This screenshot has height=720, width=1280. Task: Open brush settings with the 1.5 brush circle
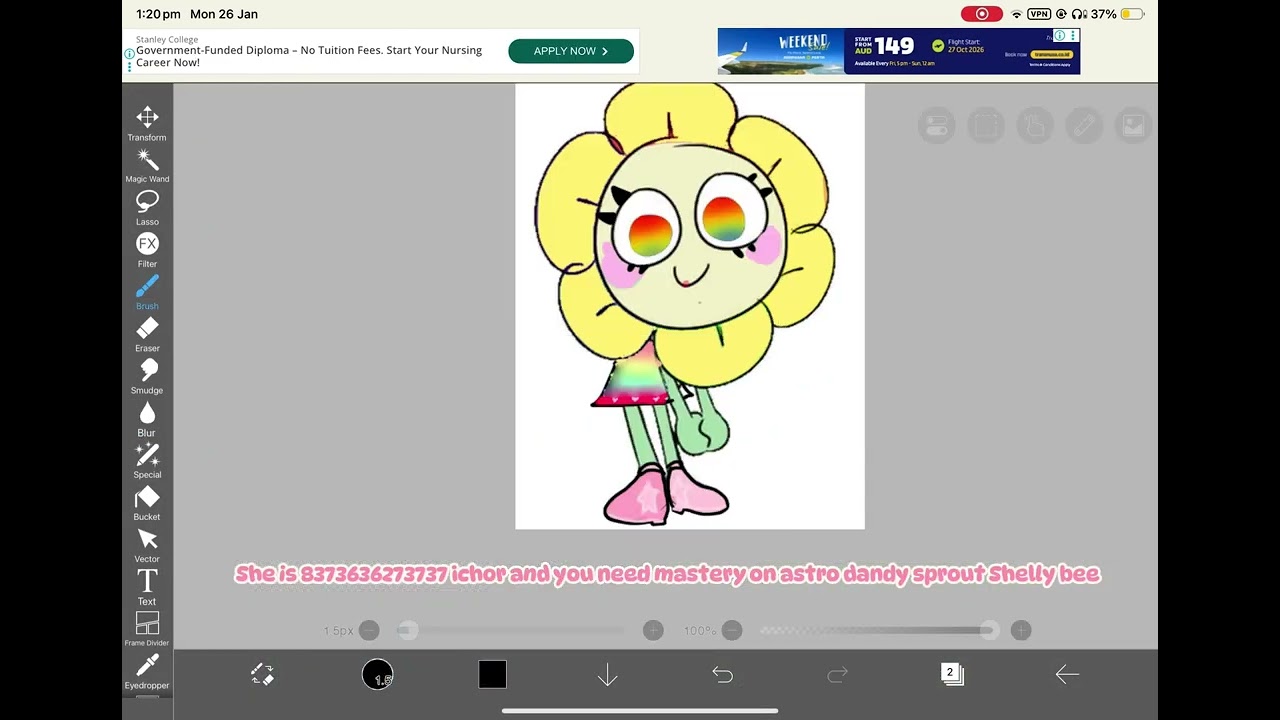coord(377,675)
